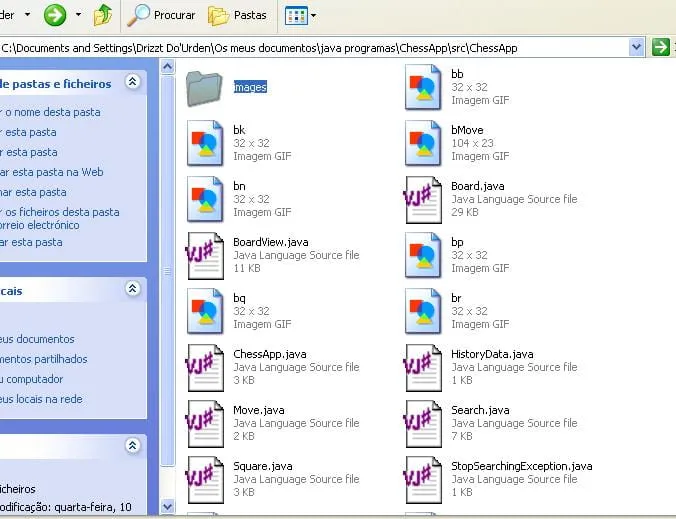676x519 pixels.
Task: Select the BoardView.java file icon
Action: tap(205, 256)
